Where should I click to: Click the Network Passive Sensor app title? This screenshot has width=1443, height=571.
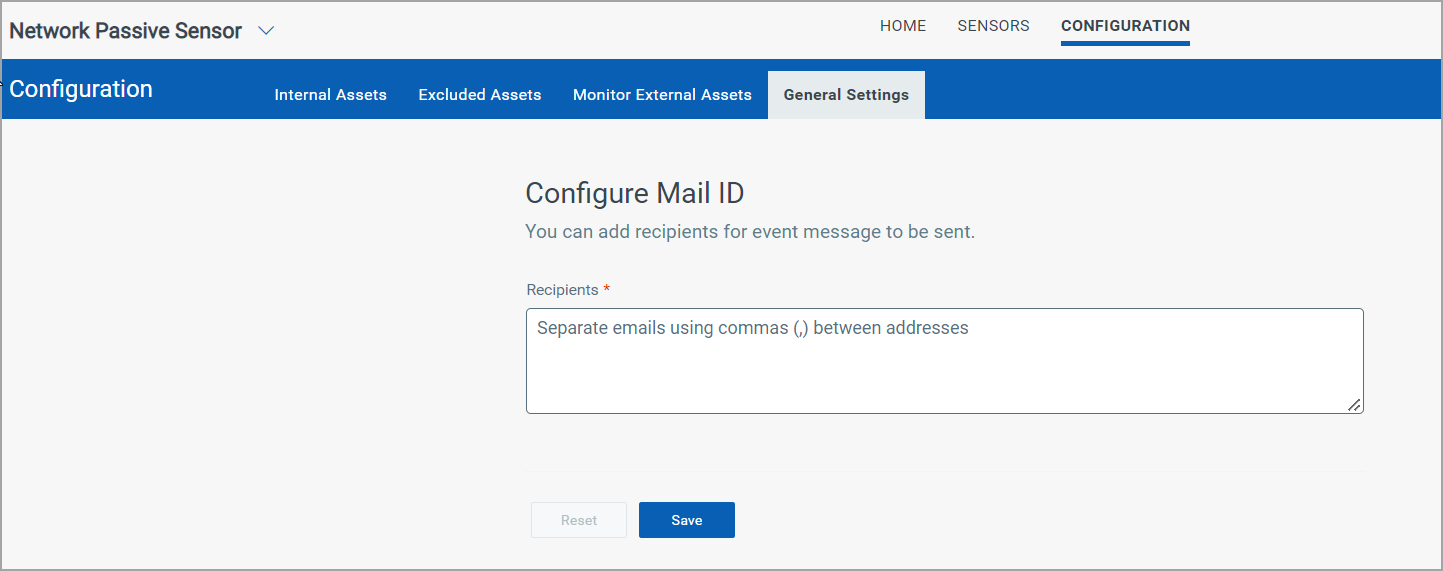coord(126,31)
